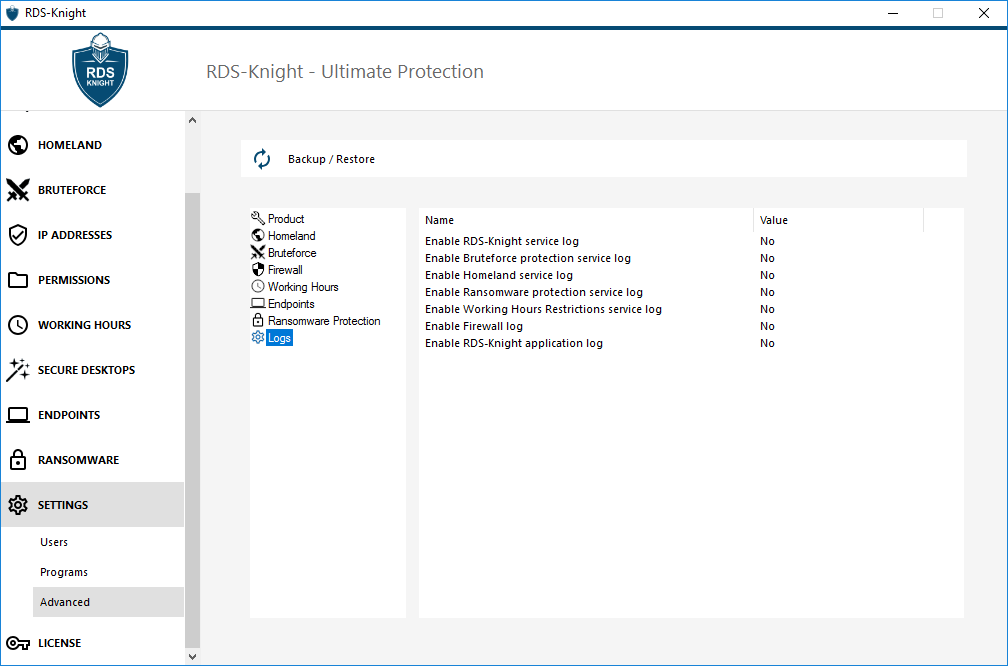1008x666 pixels.
Task: Click the Bruteforce swords icon in settings tree
Action: (258, 253)
